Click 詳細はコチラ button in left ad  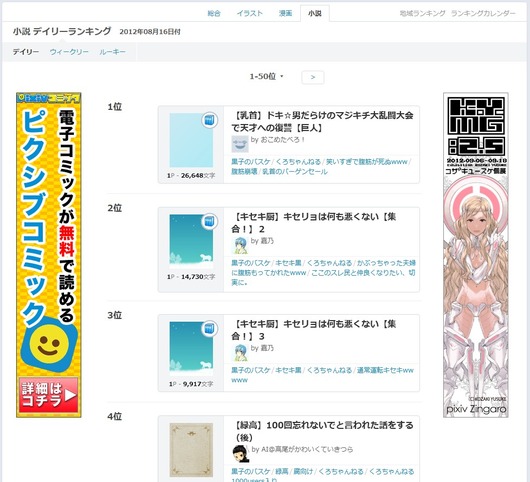[49, 395]
